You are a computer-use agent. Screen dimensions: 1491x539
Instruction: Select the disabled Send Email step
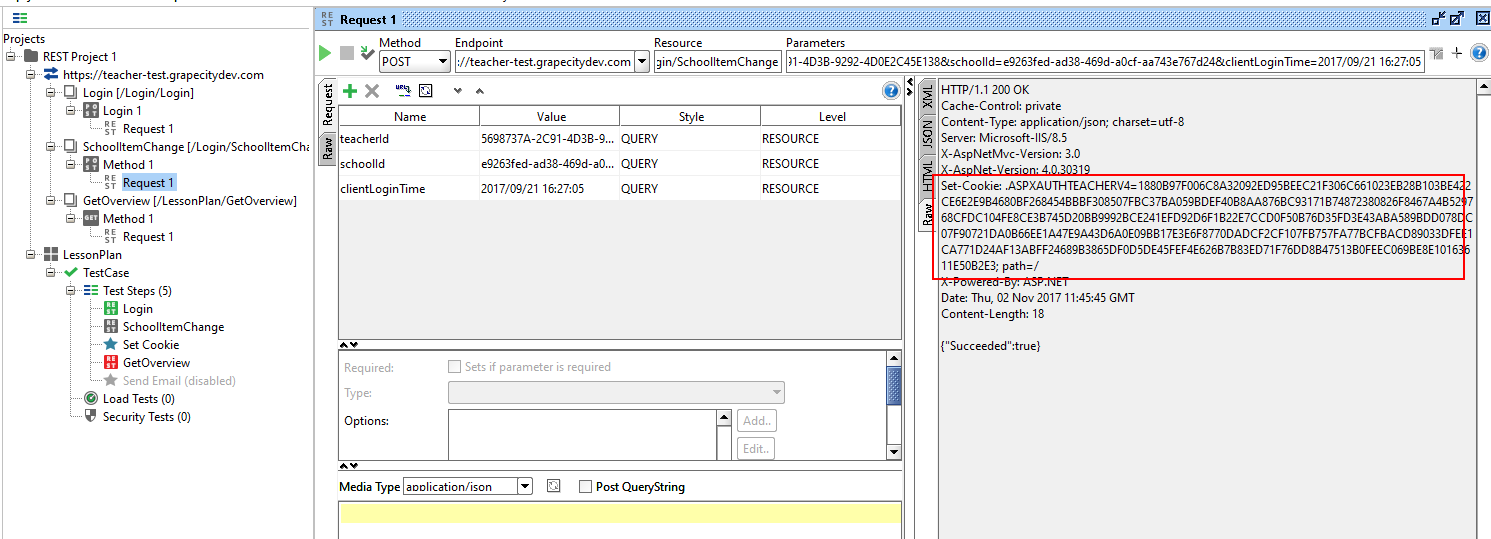point(178,381)
